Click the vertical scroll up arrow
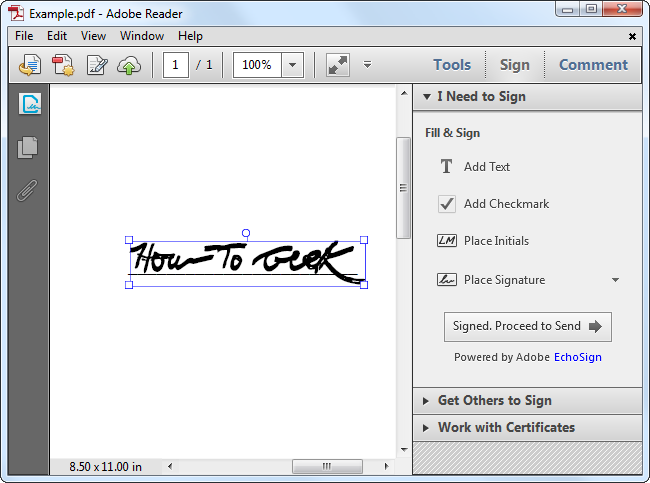The height and width of the screenshot is (483, 650). coord(404,94)
